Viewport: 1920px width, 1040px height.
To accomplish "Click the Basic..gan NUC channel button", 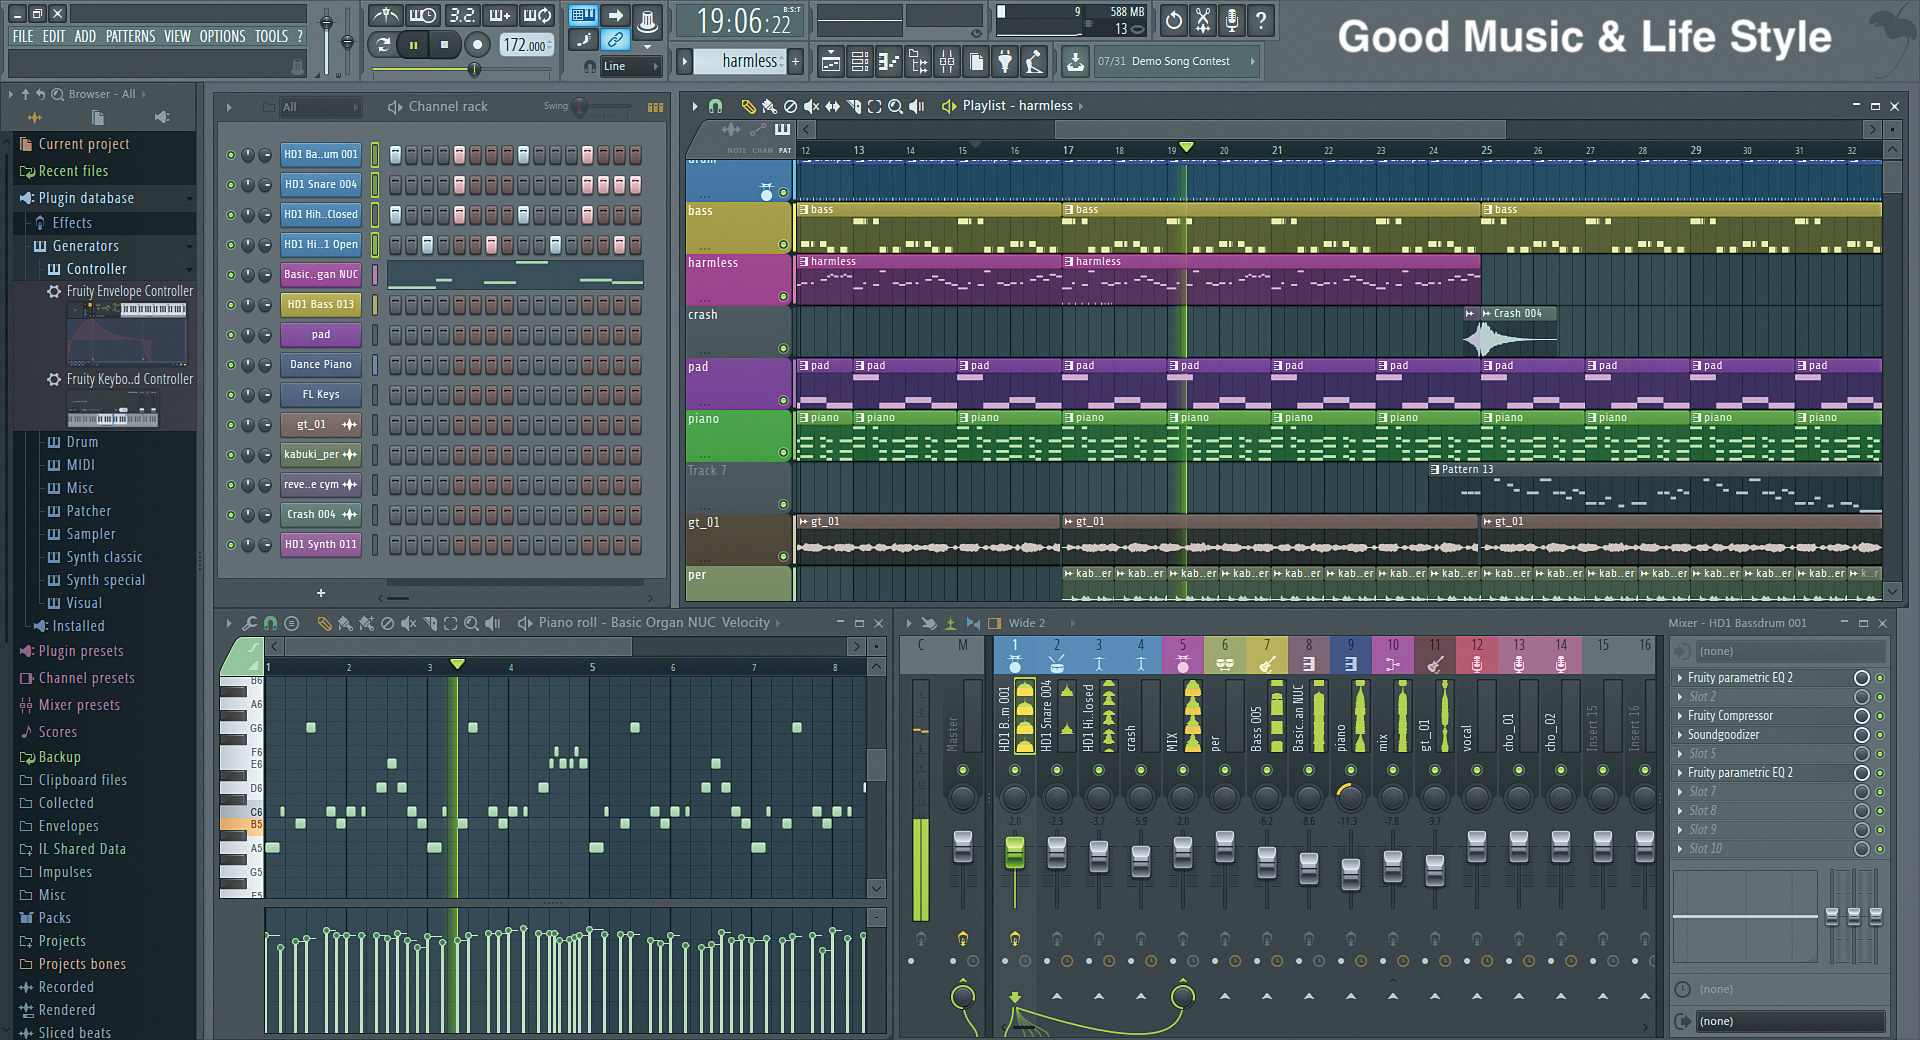I will click(x=321, y=275).
